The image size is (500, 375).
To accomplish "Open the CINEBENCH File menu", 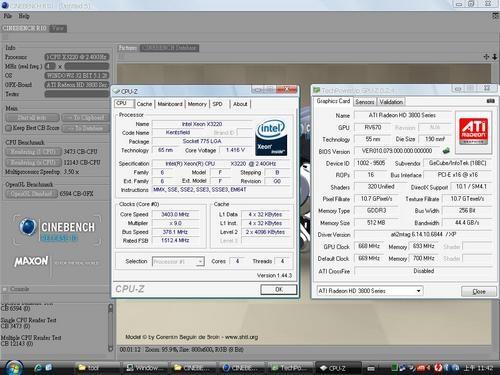I will coord(7,16).
